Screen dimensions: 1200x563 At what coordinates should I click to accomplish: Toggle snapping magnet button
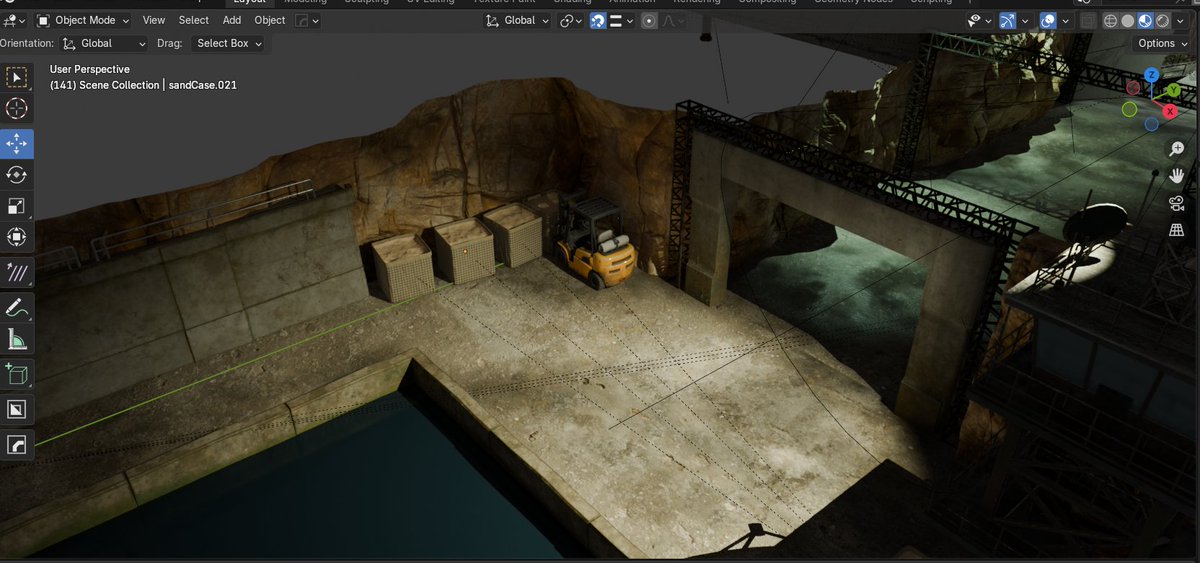tap(597, 20)
